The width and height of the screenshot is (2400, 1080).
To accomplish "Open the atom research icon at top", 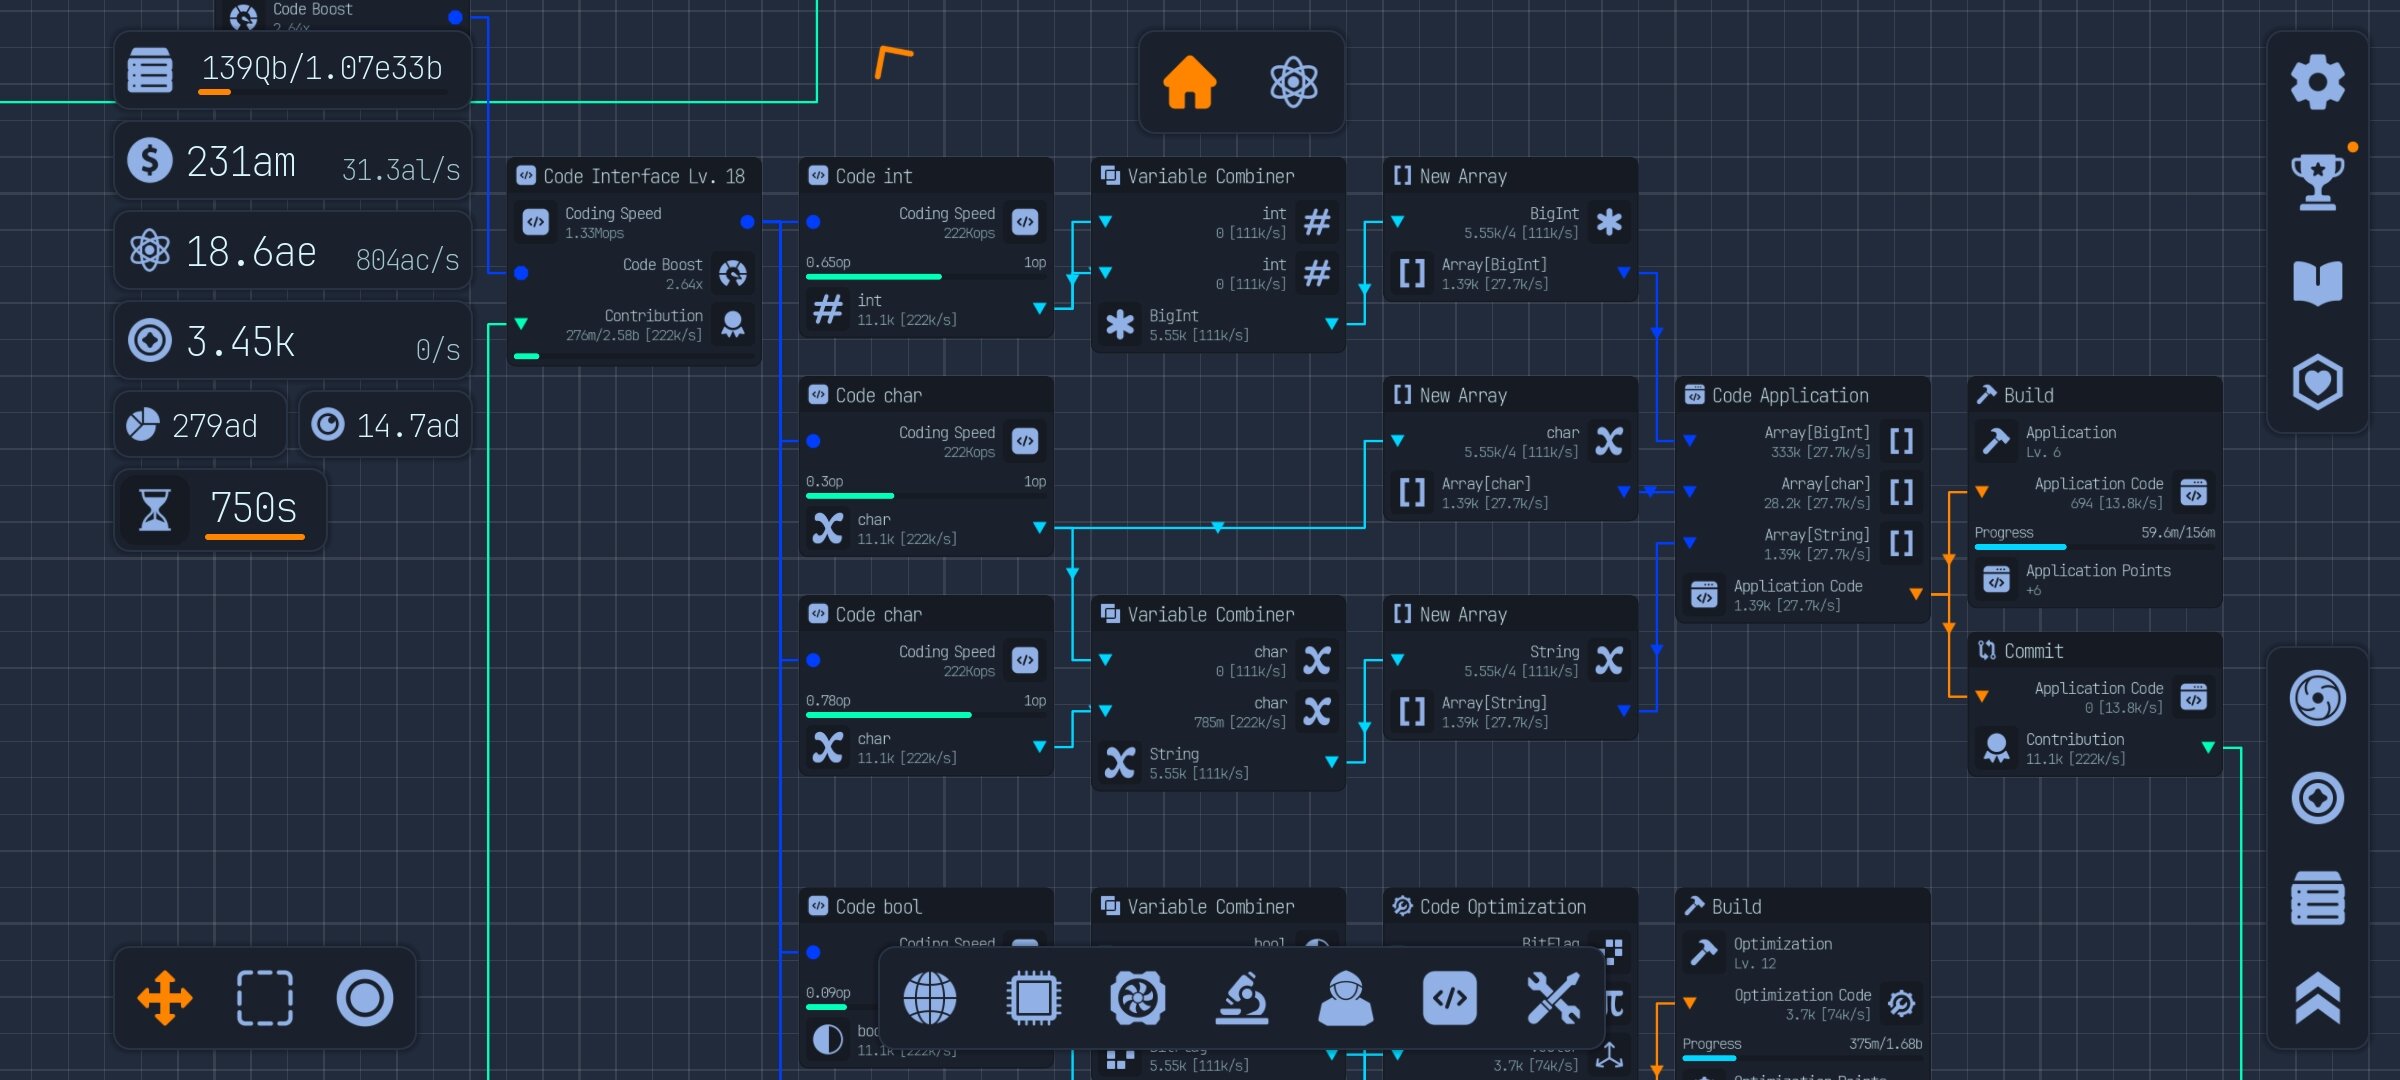I will click(x=1293, y=82).
